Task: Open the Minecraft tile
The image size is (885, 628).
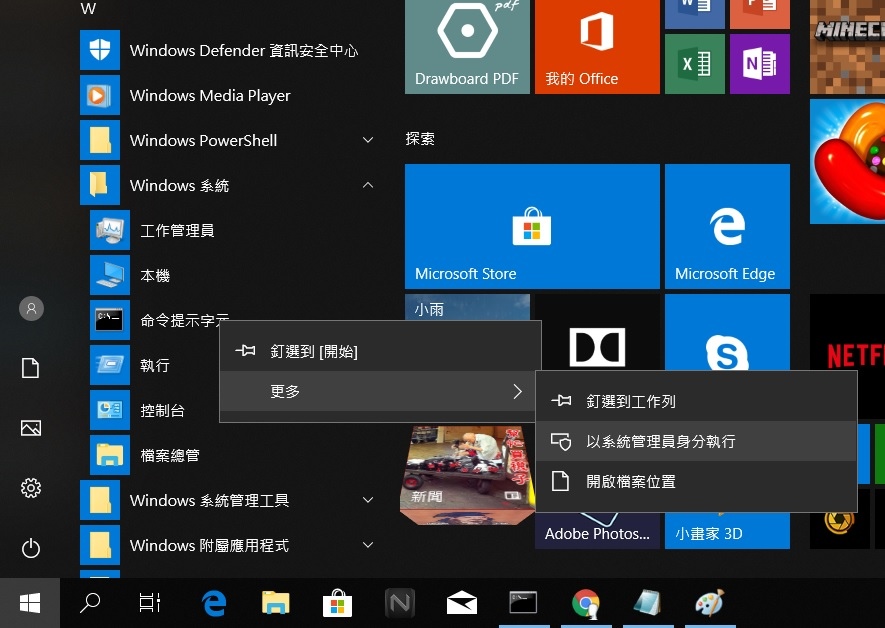Action: point(847,46)
